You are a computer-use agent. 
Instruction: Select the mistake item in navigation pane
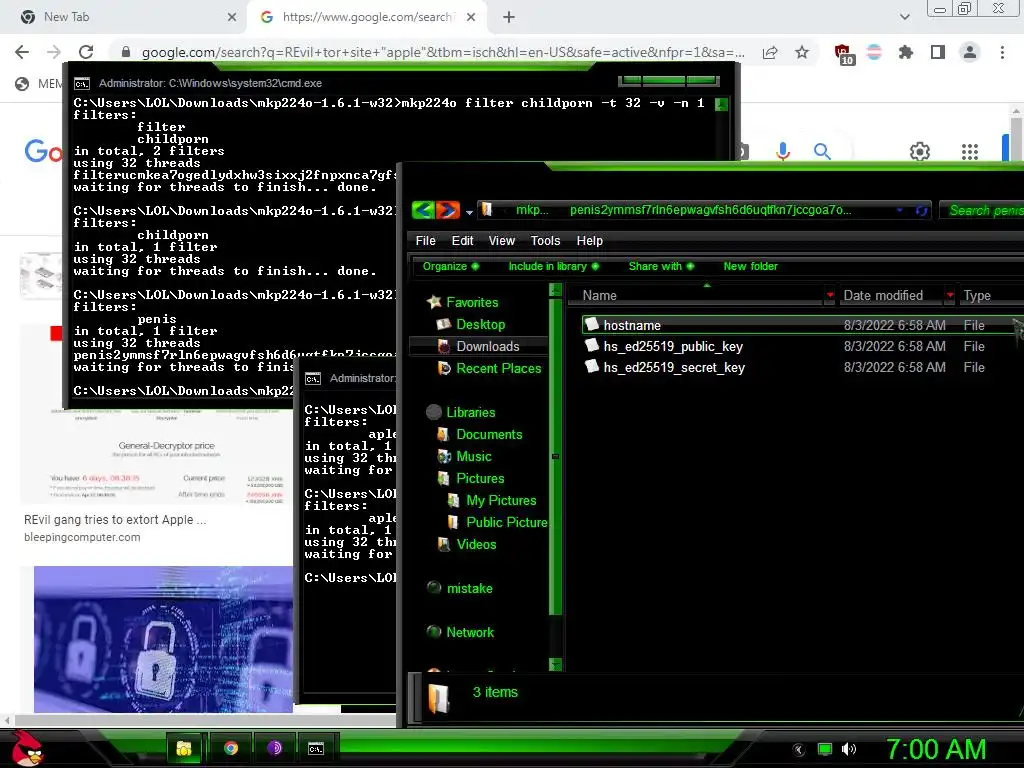coord(469,588)
